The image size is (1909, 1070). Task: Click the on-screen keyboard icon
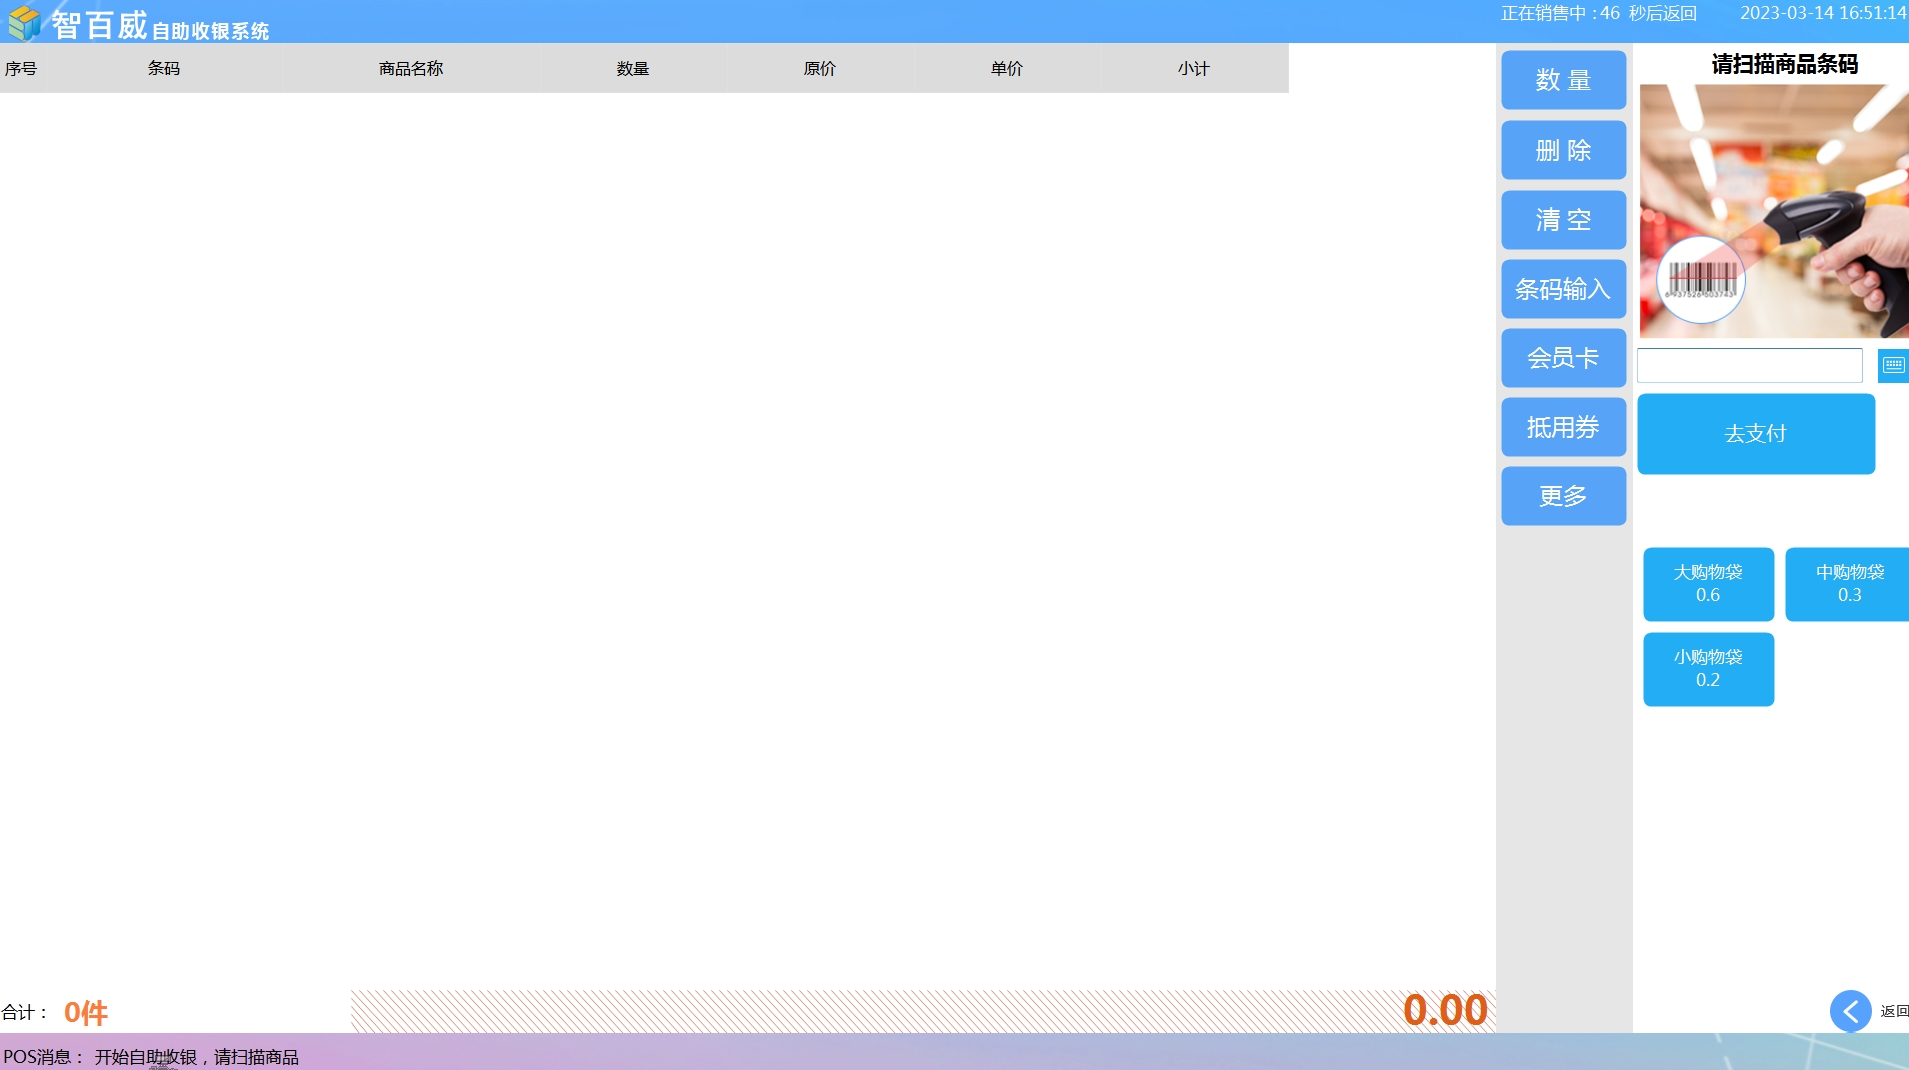coord(1893,365)
